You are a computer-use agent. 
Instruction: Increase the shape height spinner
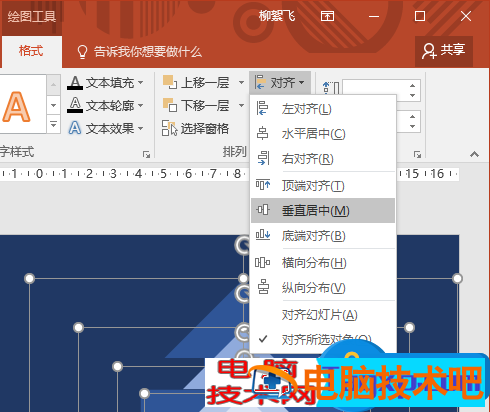click(413, 86)
